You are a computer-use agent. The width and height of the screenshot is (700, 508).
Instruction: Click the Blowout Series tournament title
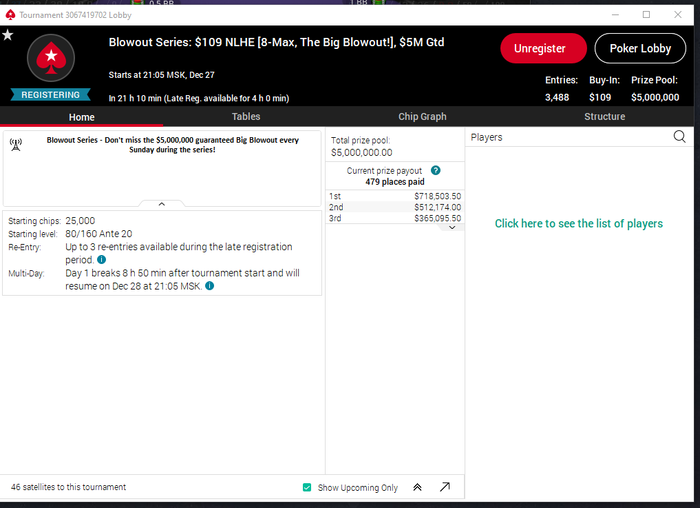pos(276,42)
